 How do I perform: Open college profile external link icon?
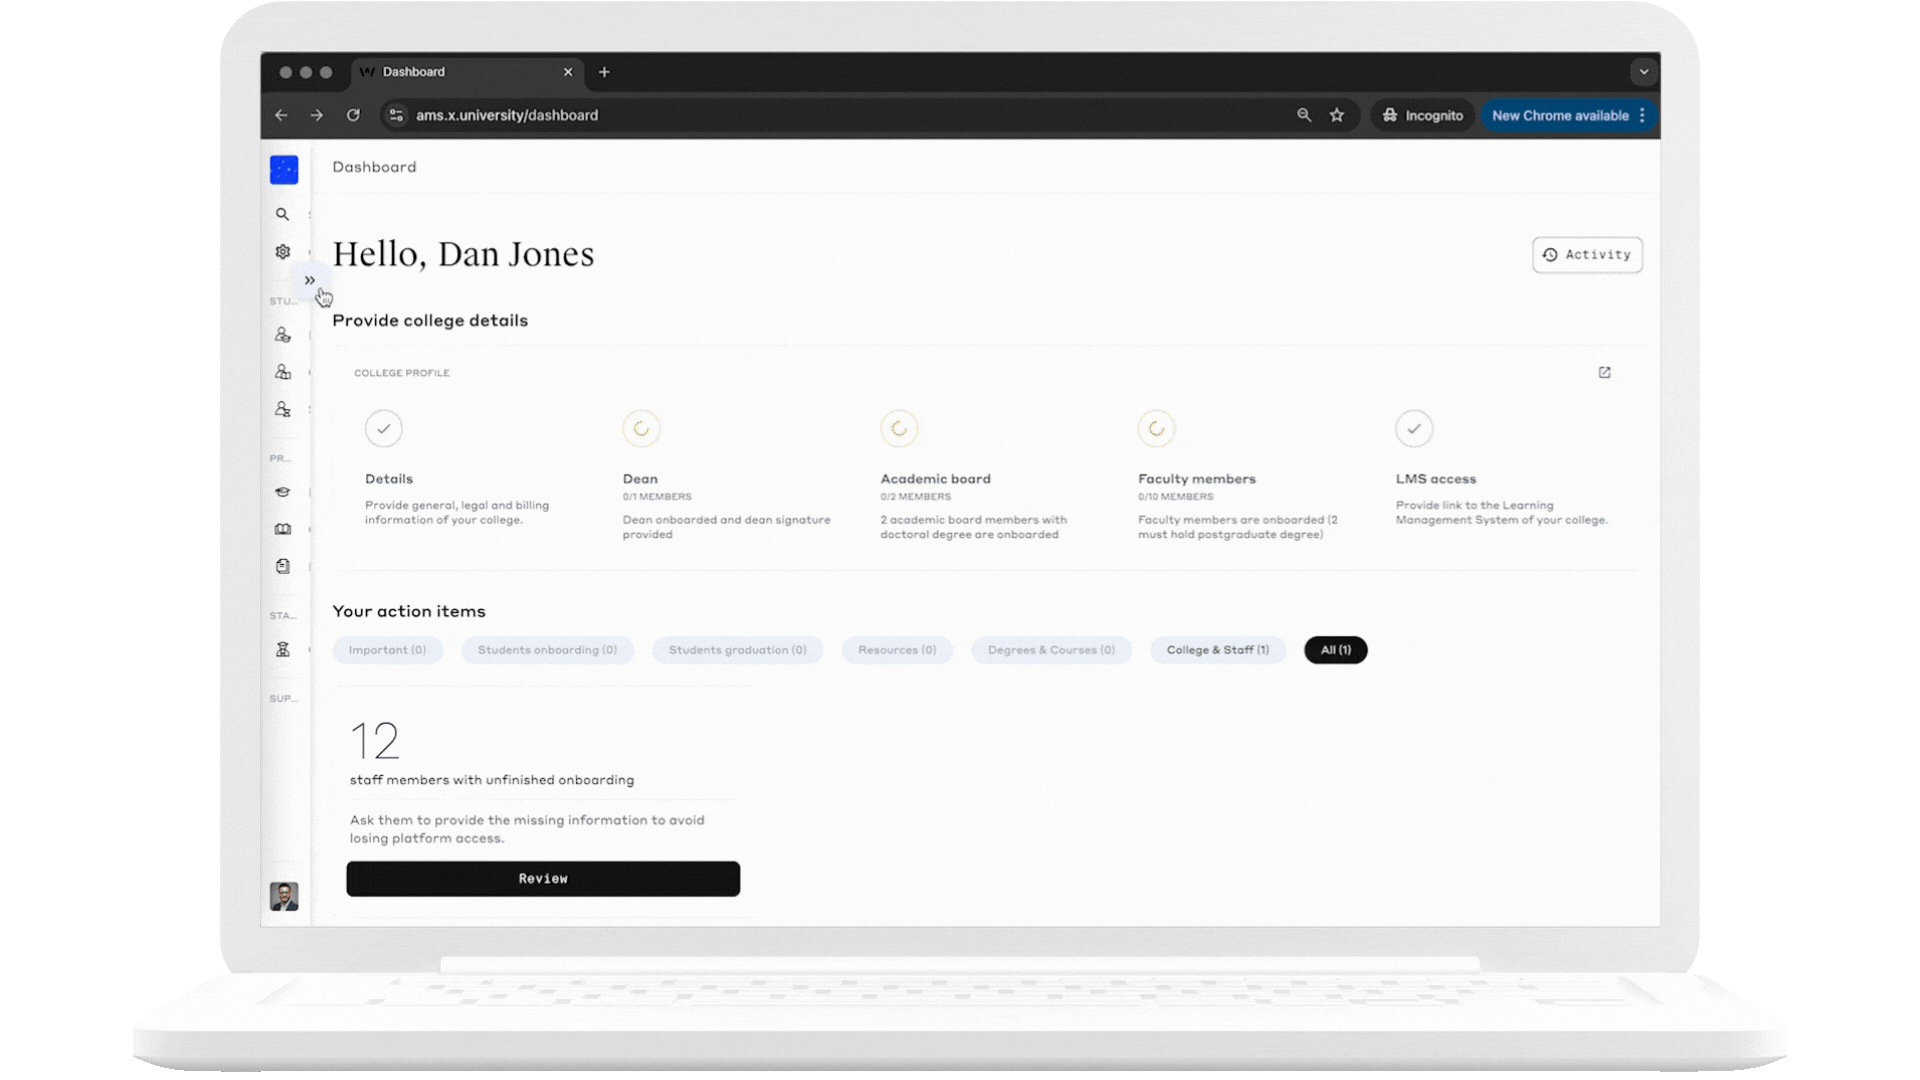click(1604, 373)
